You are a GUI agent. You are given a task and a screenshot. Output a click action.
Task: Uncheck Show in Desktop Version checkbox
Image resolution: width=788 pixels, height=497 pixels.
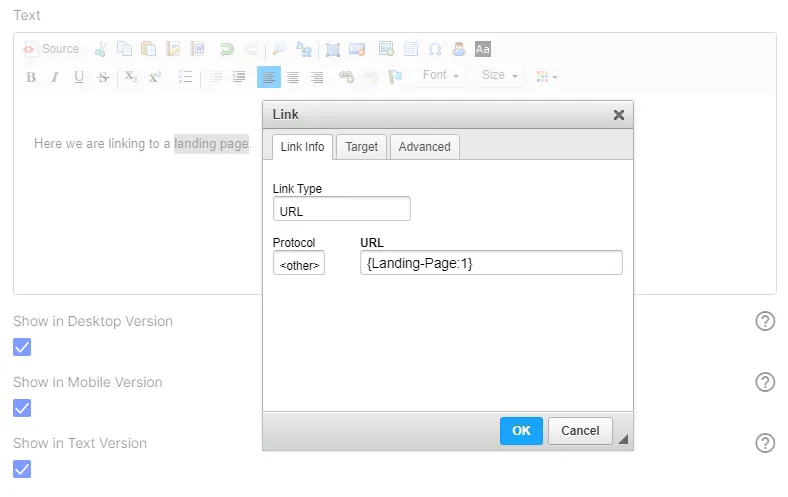point(22,347)
